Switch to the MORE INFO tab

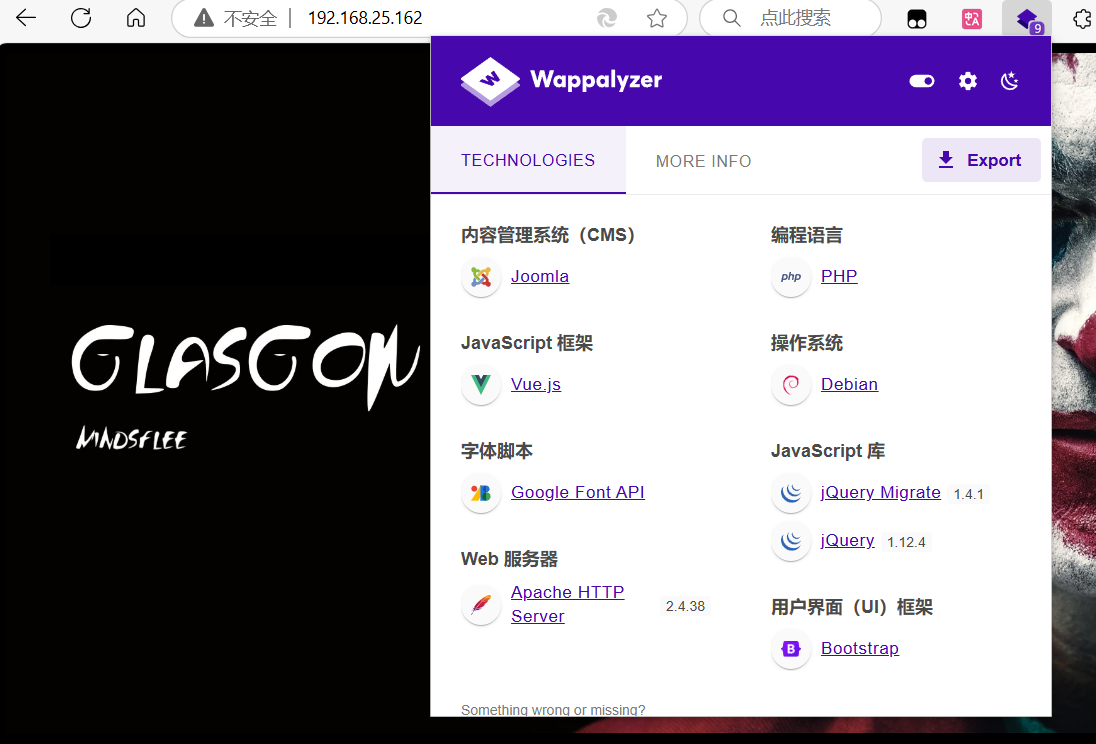pos(703,161)
